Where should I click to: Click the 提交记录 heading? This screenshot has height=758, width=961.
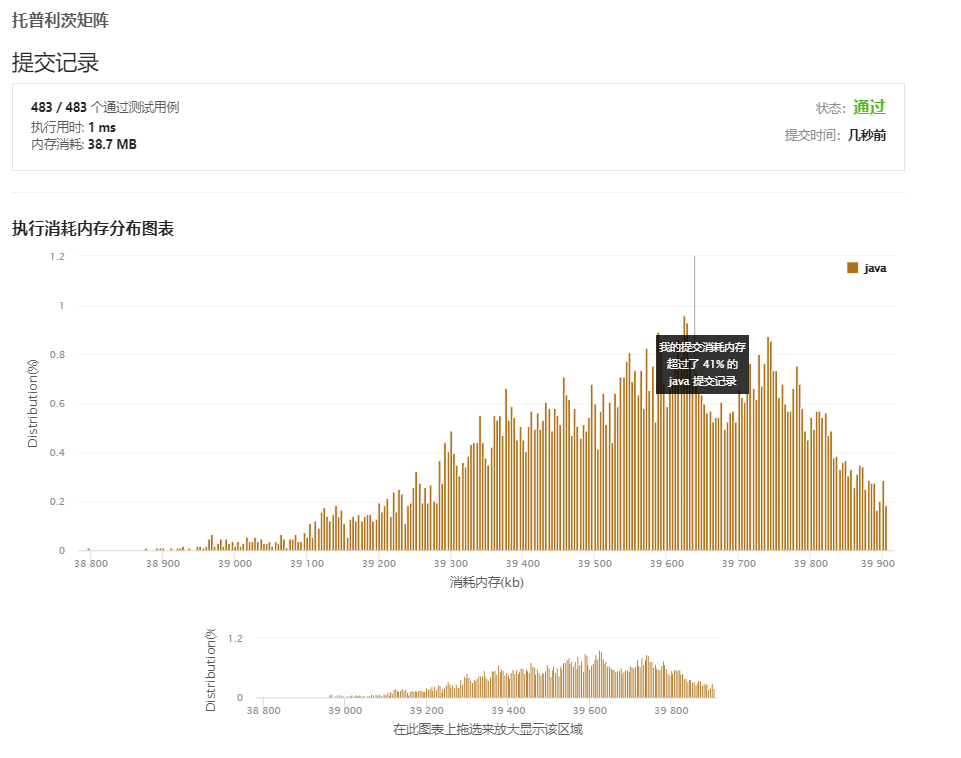[x=55, y=63]
